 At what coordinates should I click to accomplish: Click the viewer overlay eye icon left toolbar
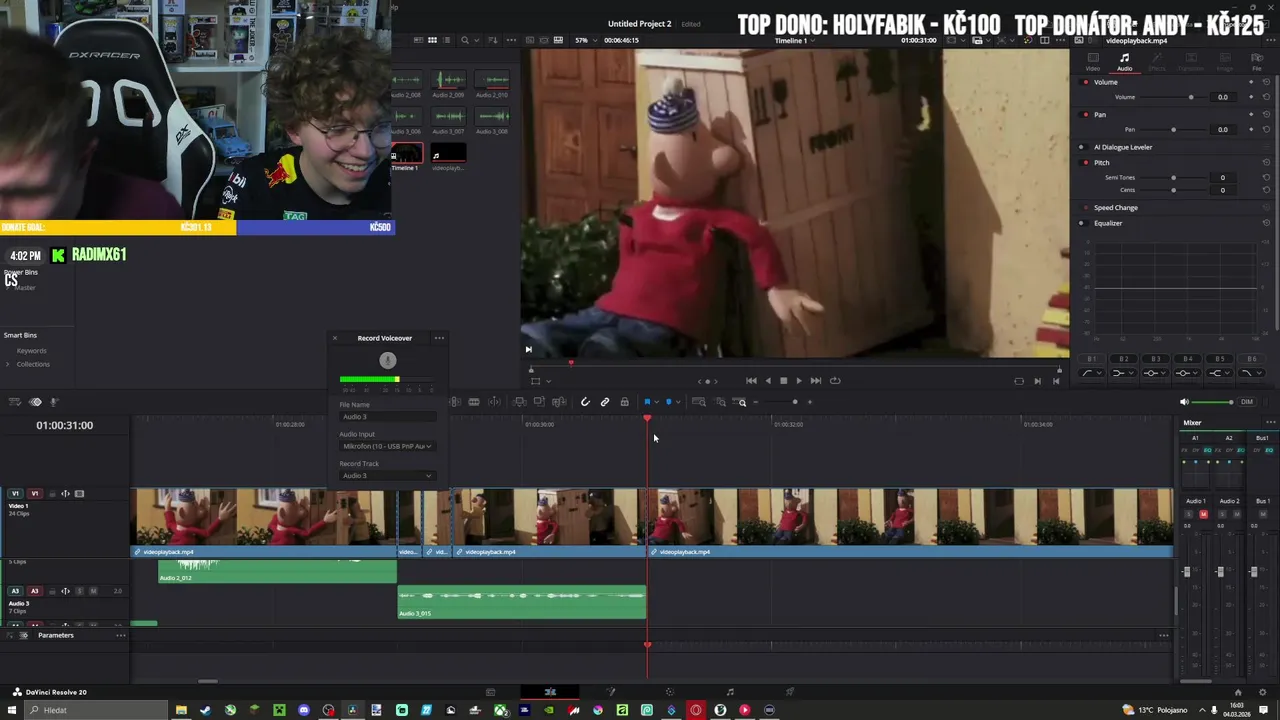point(36,402)
